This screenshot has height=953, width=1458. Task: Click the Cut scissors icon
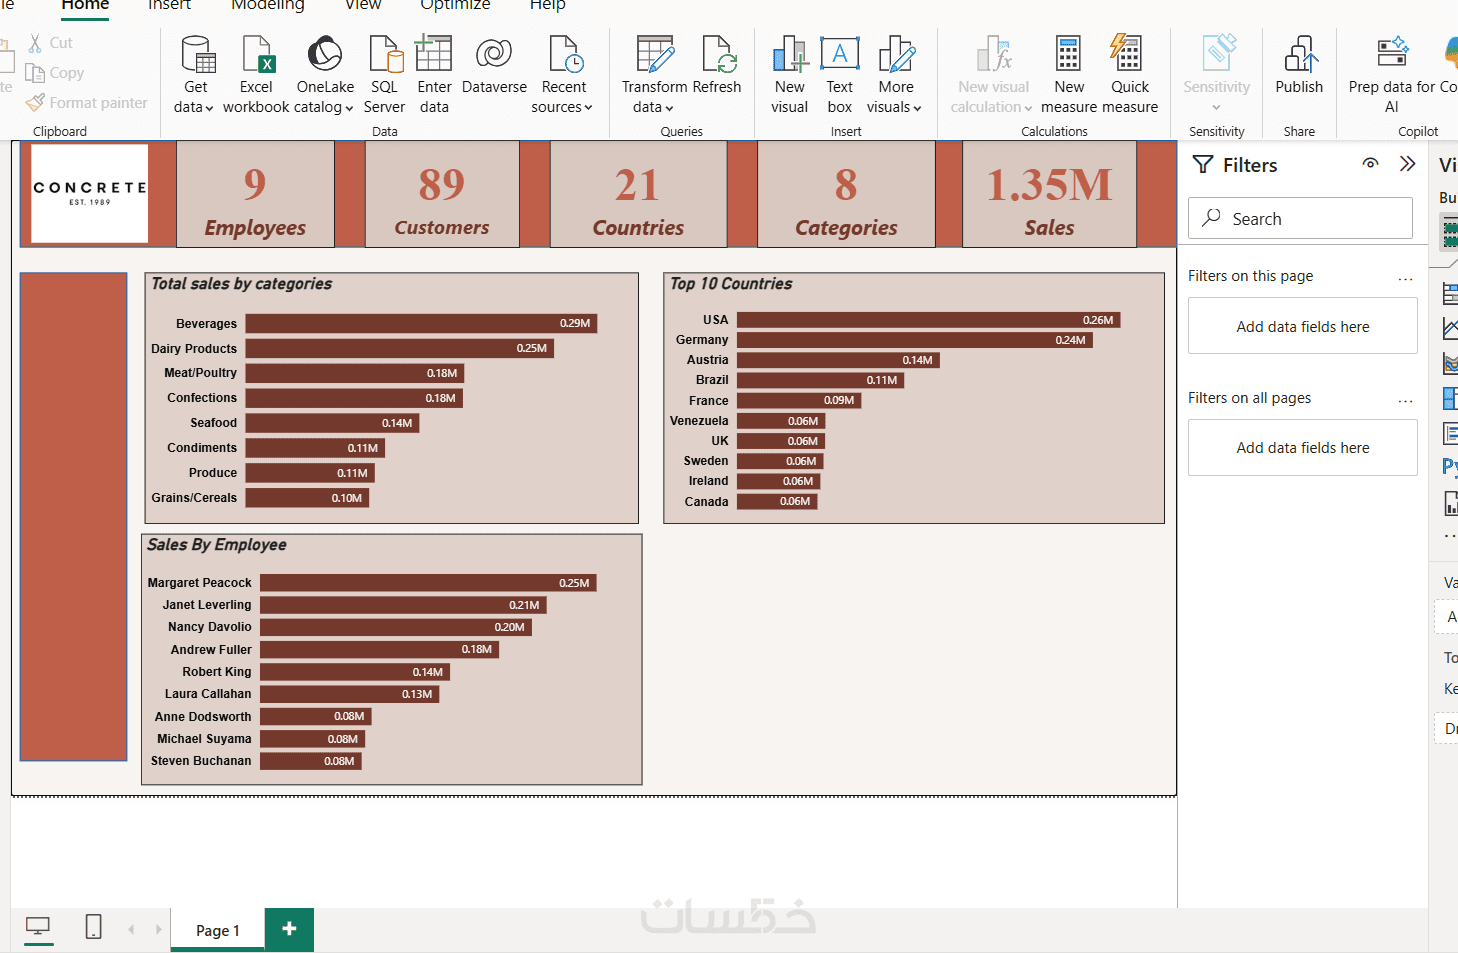coord(35,43)
